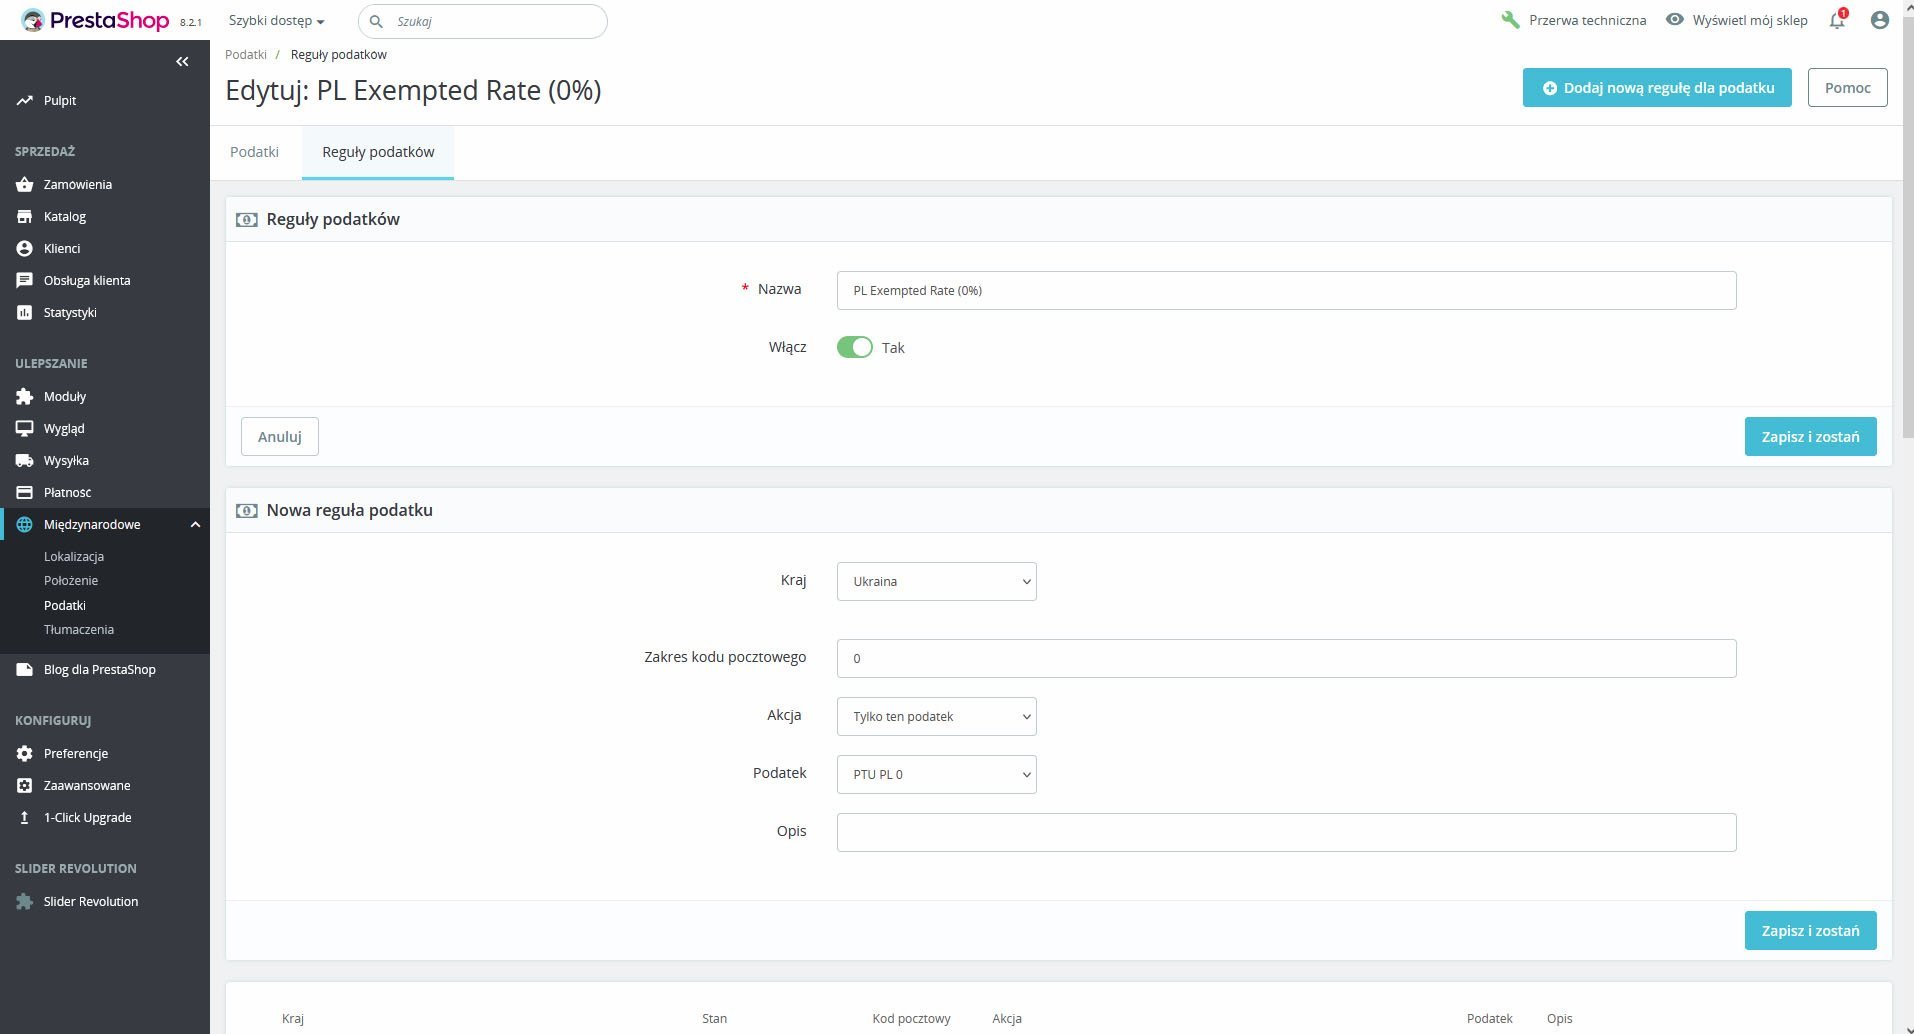Open notifications bell icon
1914x1034 pixels.
point(1837,21)
